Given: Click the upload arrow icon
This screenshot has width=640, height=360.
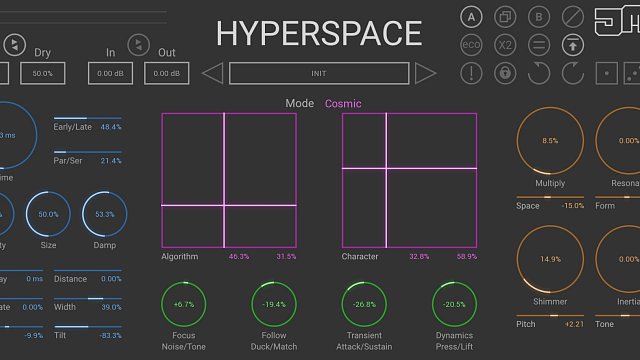Looking at the screenshot, I should 573,45.
